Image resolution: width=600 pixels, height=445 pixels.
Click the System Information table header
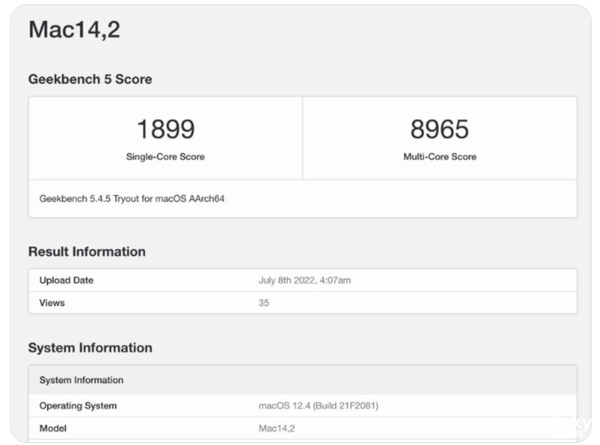click(82, 380)
